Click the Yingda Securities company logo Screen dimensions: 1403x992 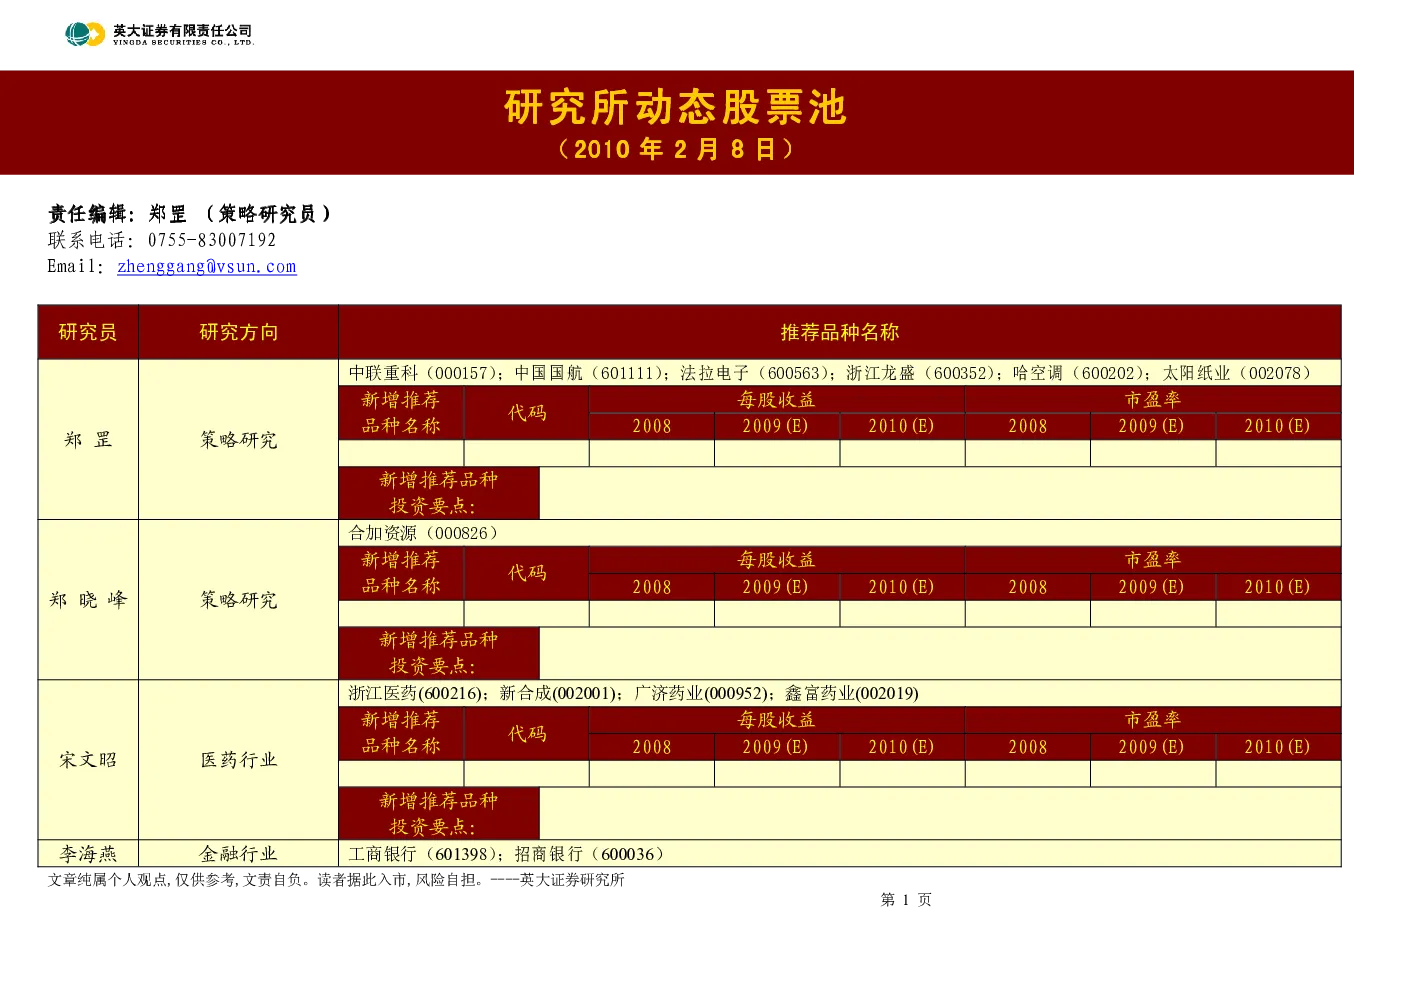(159, 34)
